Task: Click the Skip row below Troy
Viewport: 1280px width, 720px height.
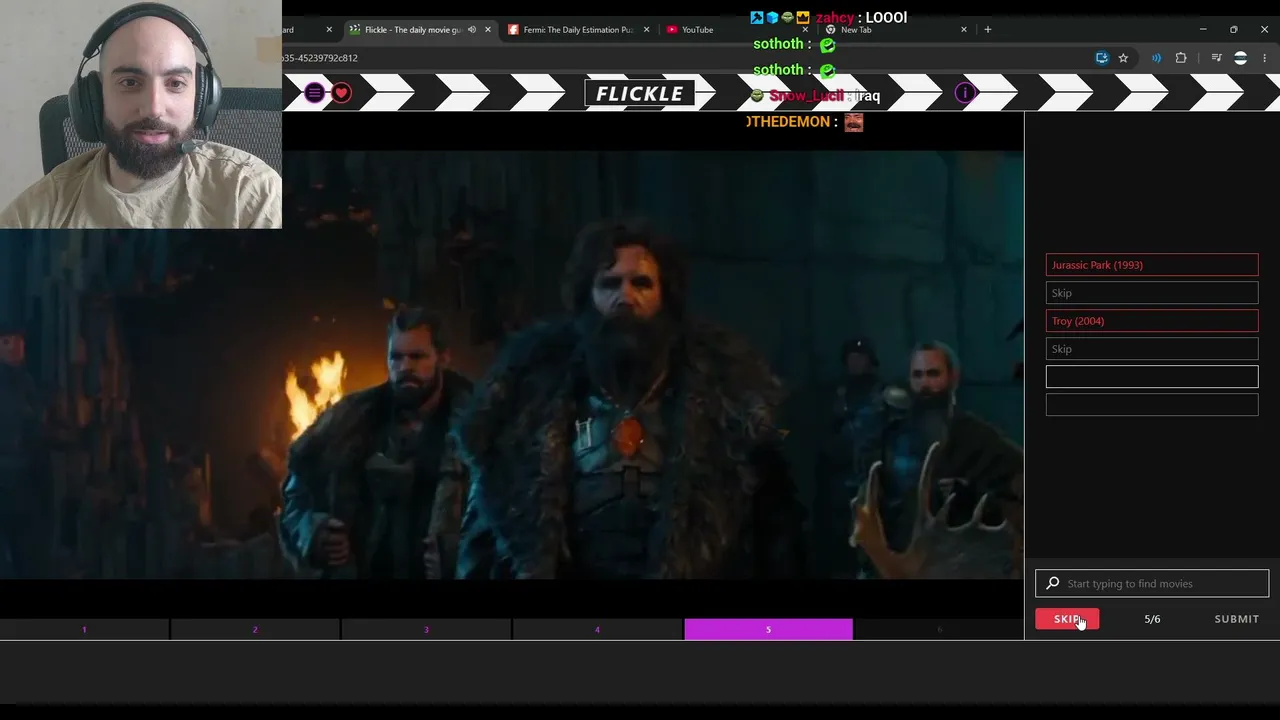Action: [1152, 349]
